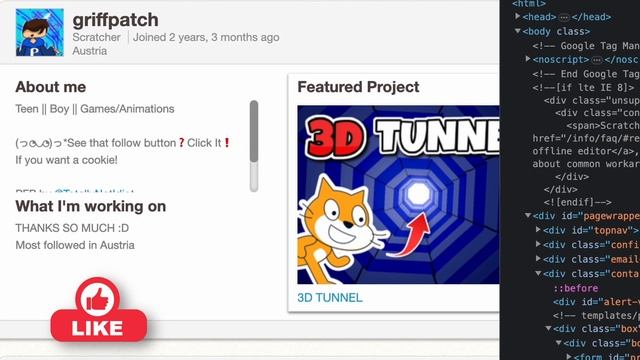Select the ::before pseudo-element row

pyautogui.click(x=576, y=288)
